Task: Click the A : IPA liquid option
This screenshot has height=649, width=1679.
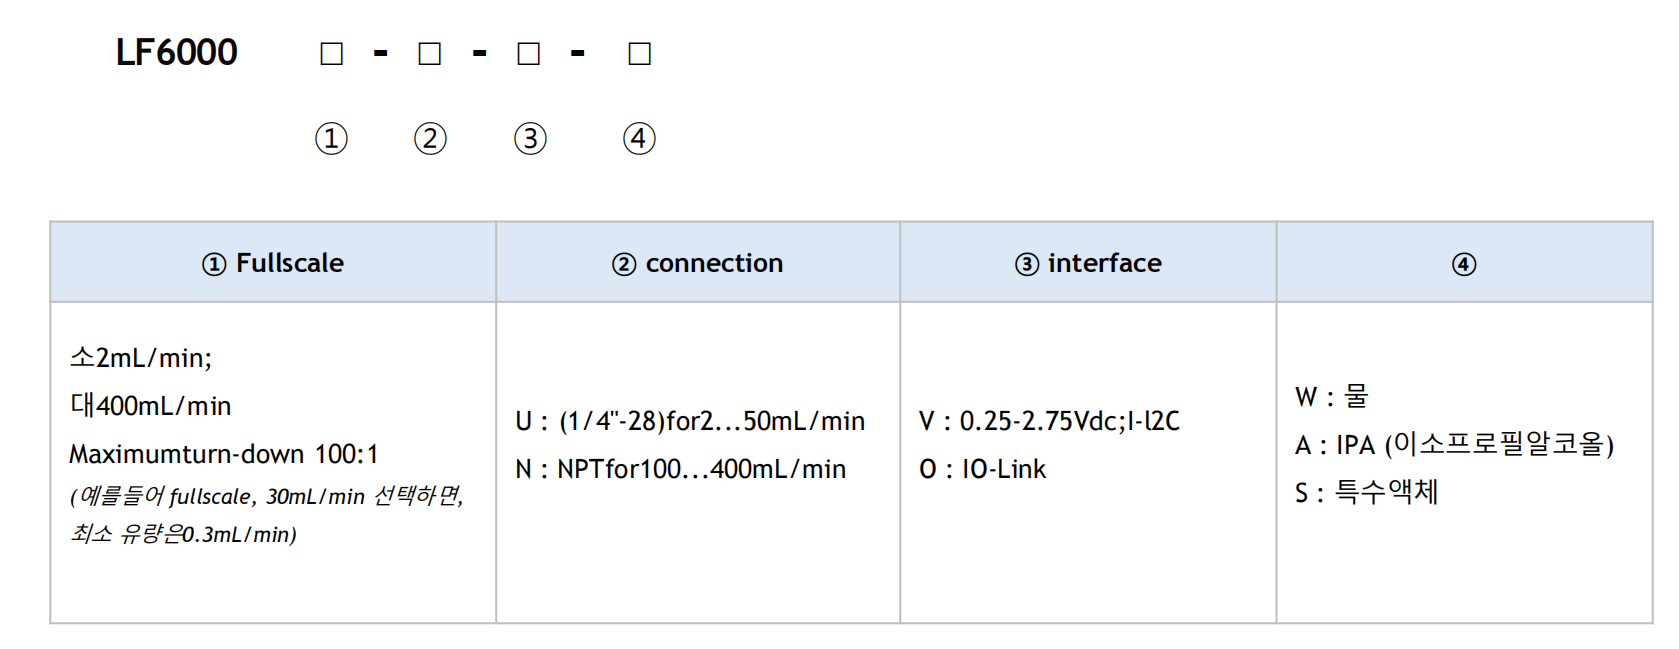Action: [x=1454, y=444]
